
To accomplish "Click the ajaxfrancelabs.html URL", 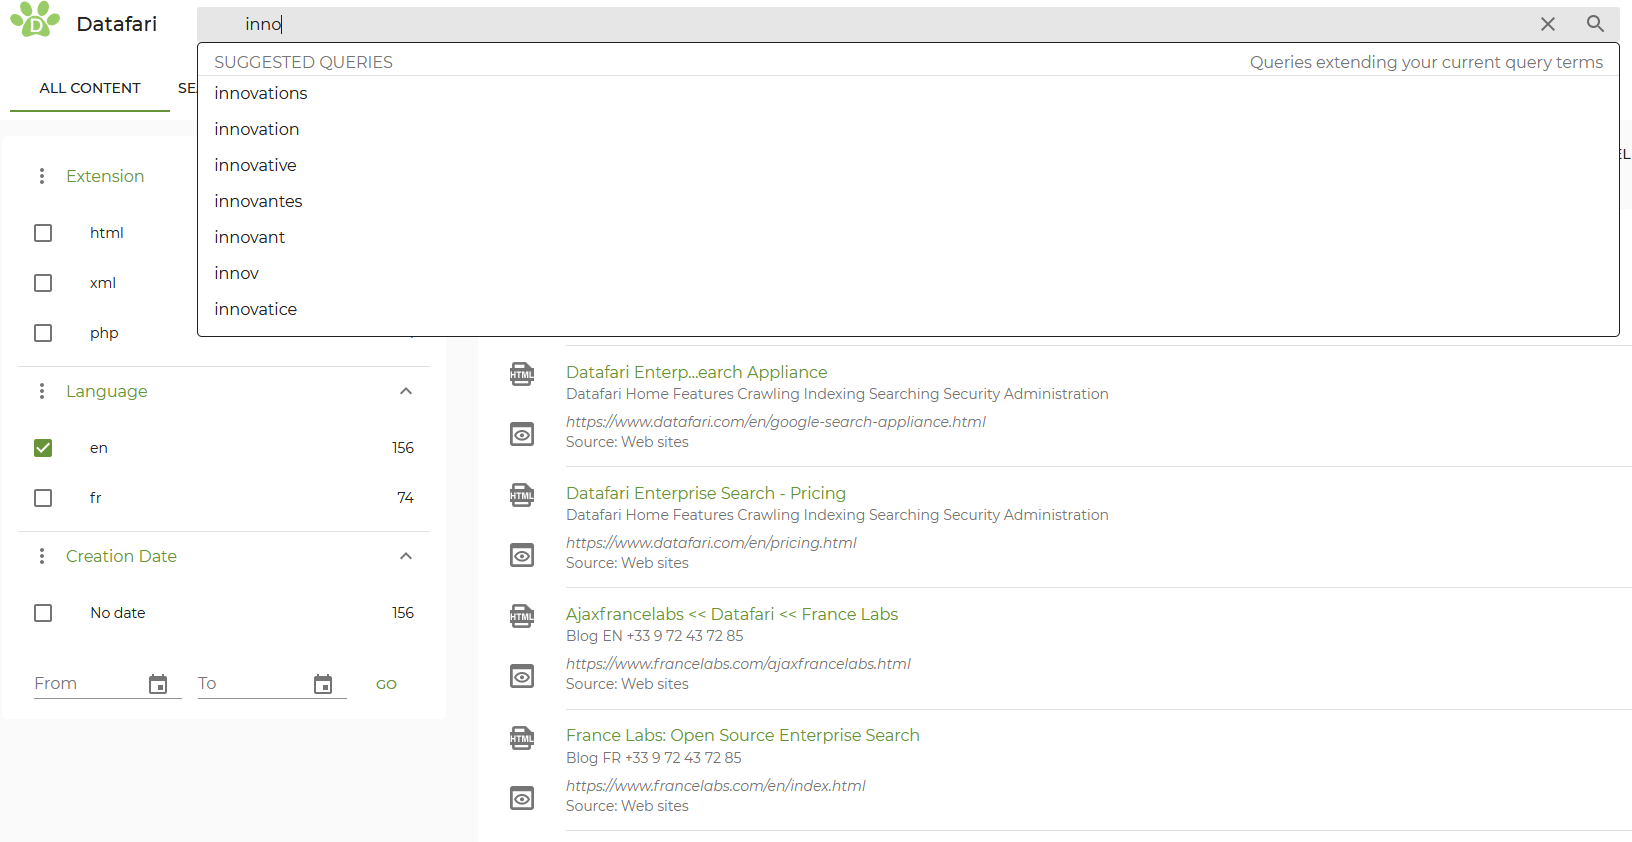I will tap(738, 664).
